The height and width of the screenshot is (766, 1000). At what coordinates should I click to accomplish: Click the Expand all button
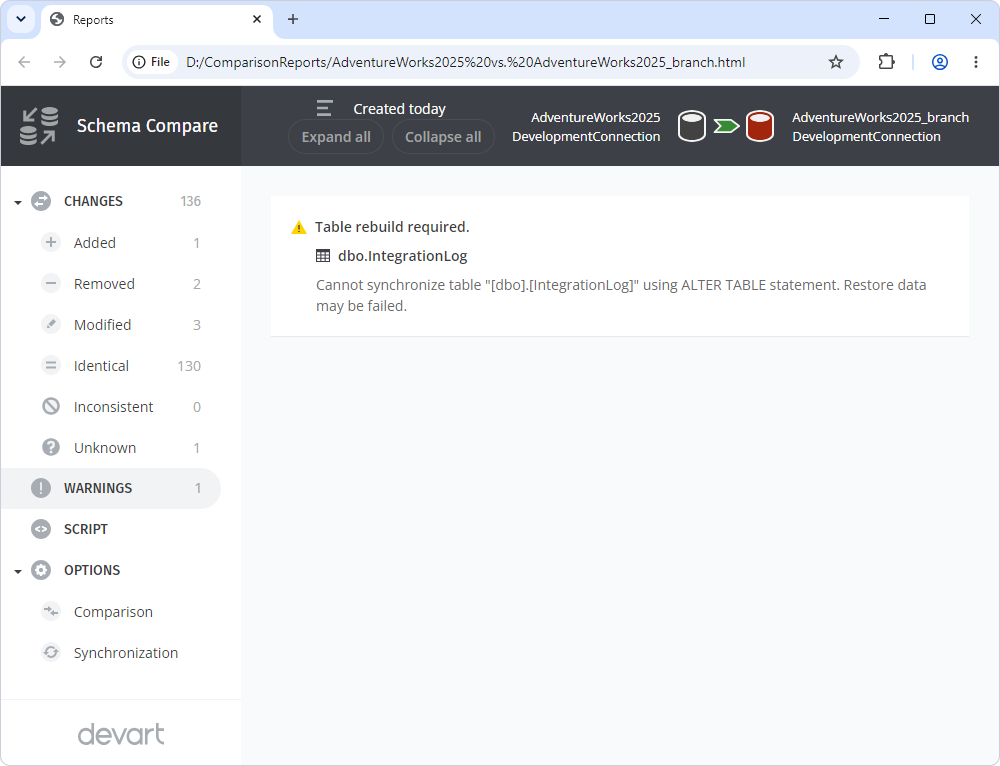click(x=336, y=136)
